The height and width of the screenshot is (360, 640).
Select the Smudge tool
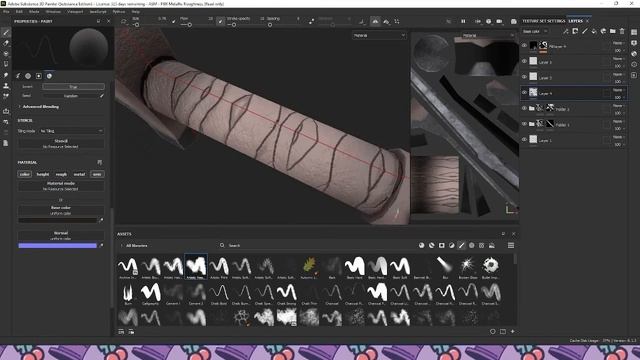[x=6, y=75]
